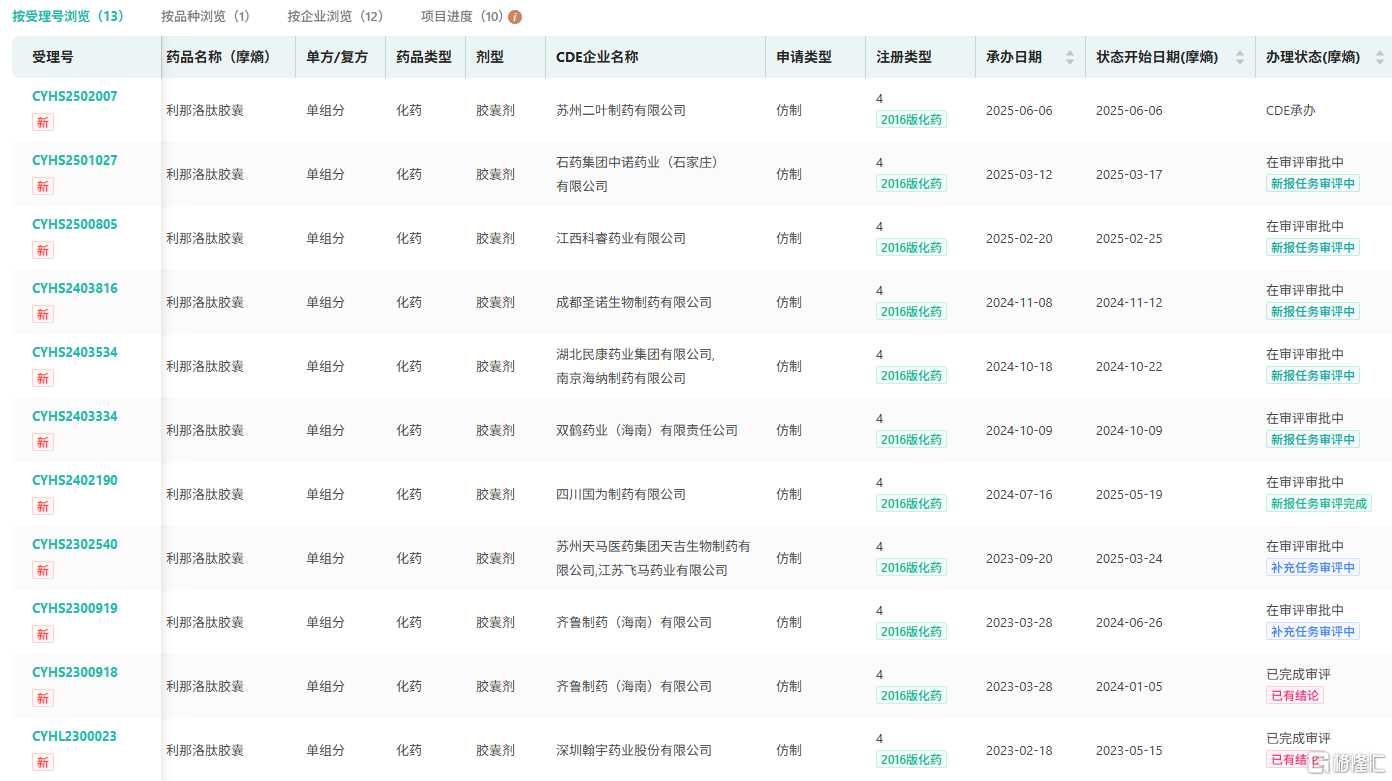Click the 单方/复方 column header
1392x781 pixels.
(337, 58)
